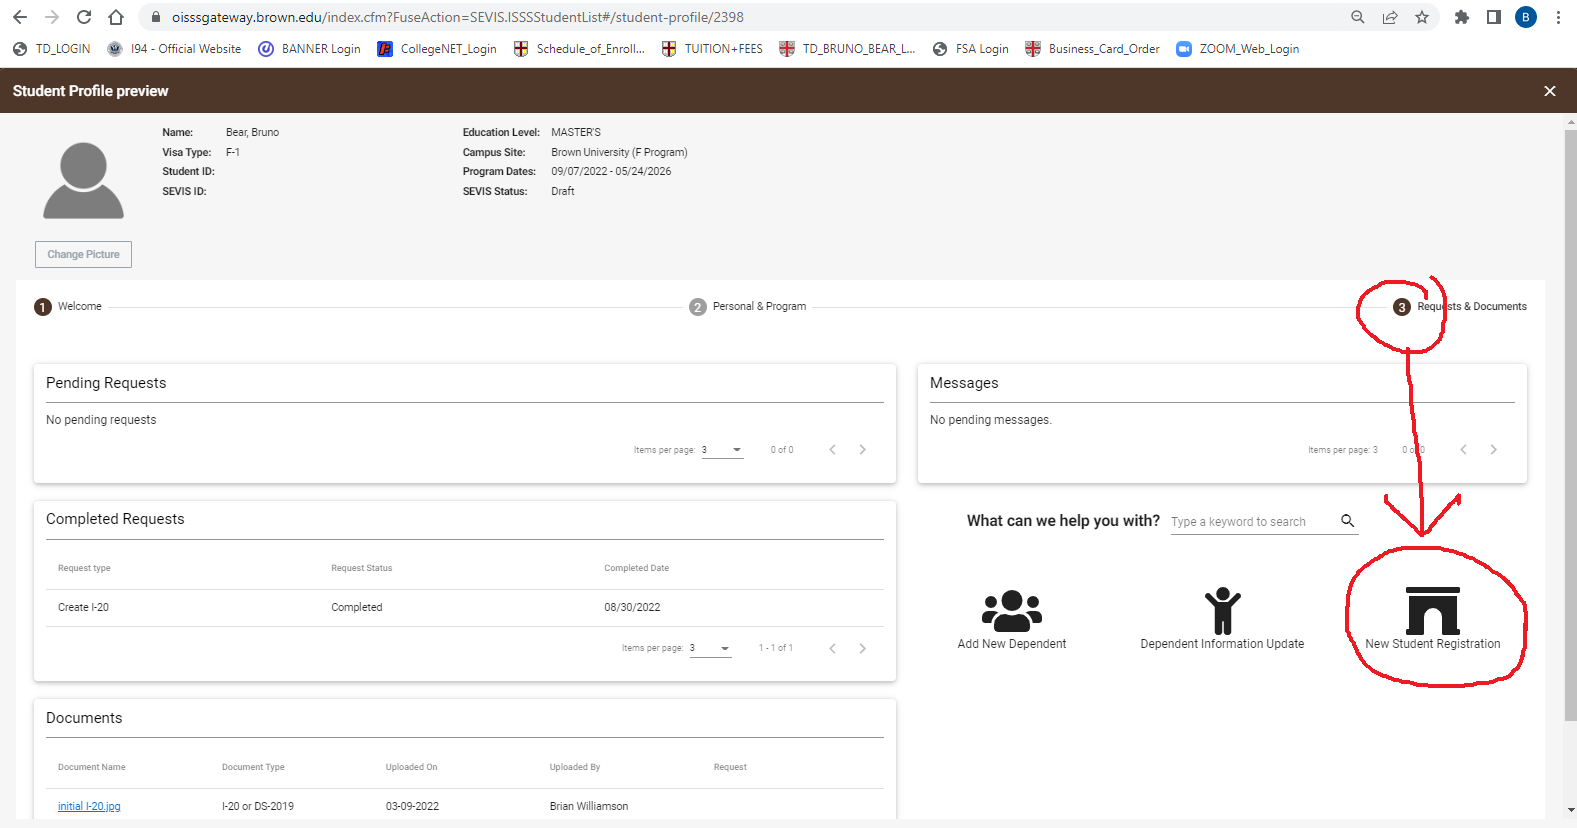Open Pending Requests items per page dropdown
The image size is (1577, 828).
tap(722, 450)
